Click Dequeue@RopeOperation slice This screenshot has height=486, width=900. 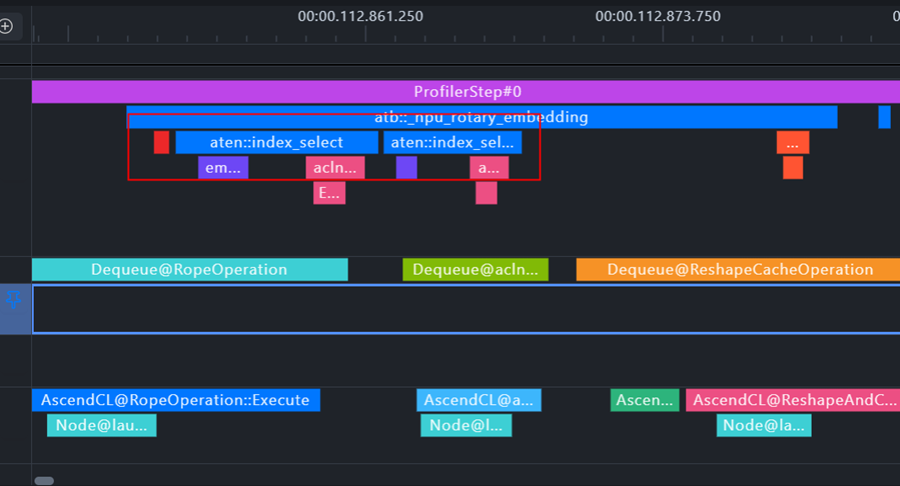click(x=190, y=270)
